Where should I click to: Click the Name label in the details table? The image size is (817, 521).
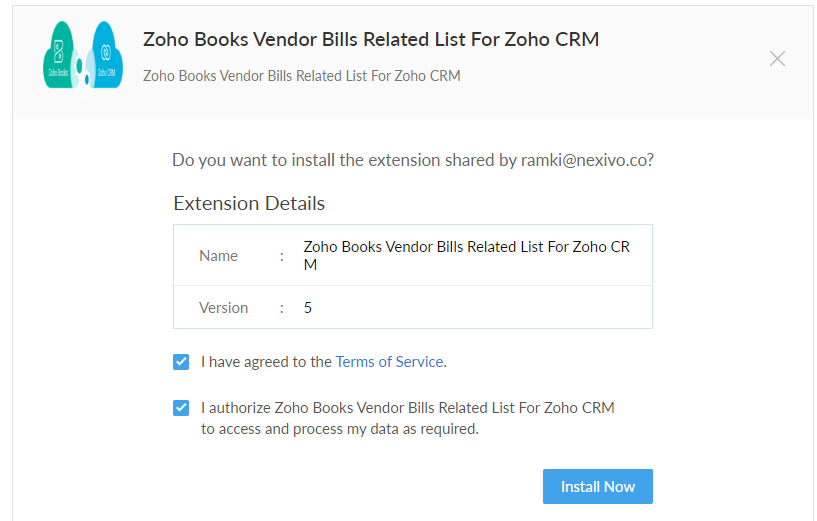click(218, 256)
